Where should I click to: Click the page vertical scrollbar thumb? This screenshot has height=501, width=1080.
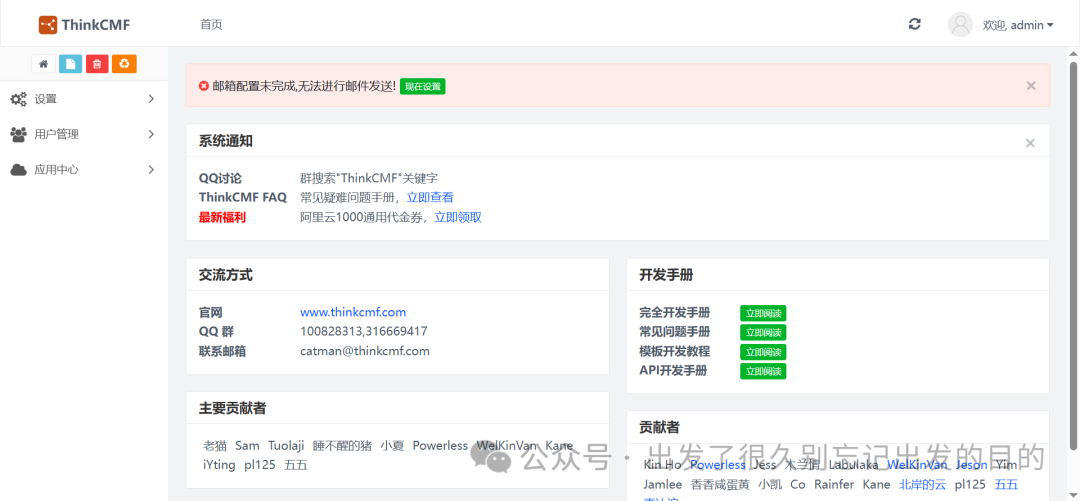(1073, 255)
